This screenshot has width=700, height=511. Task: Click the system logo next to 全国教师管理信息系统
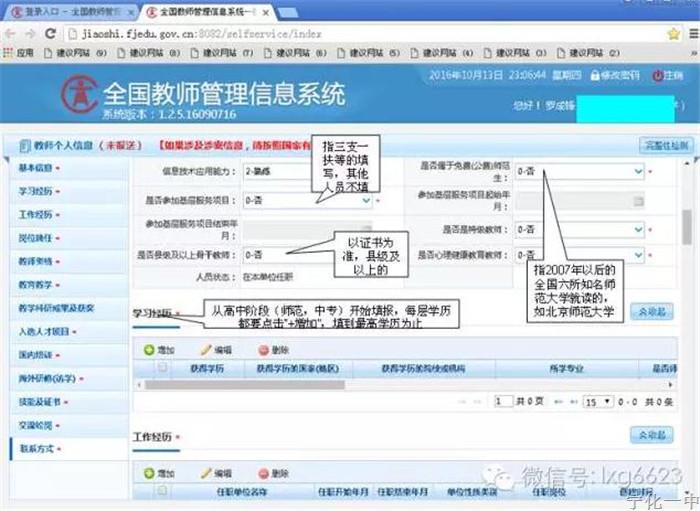tap(79, 93)
